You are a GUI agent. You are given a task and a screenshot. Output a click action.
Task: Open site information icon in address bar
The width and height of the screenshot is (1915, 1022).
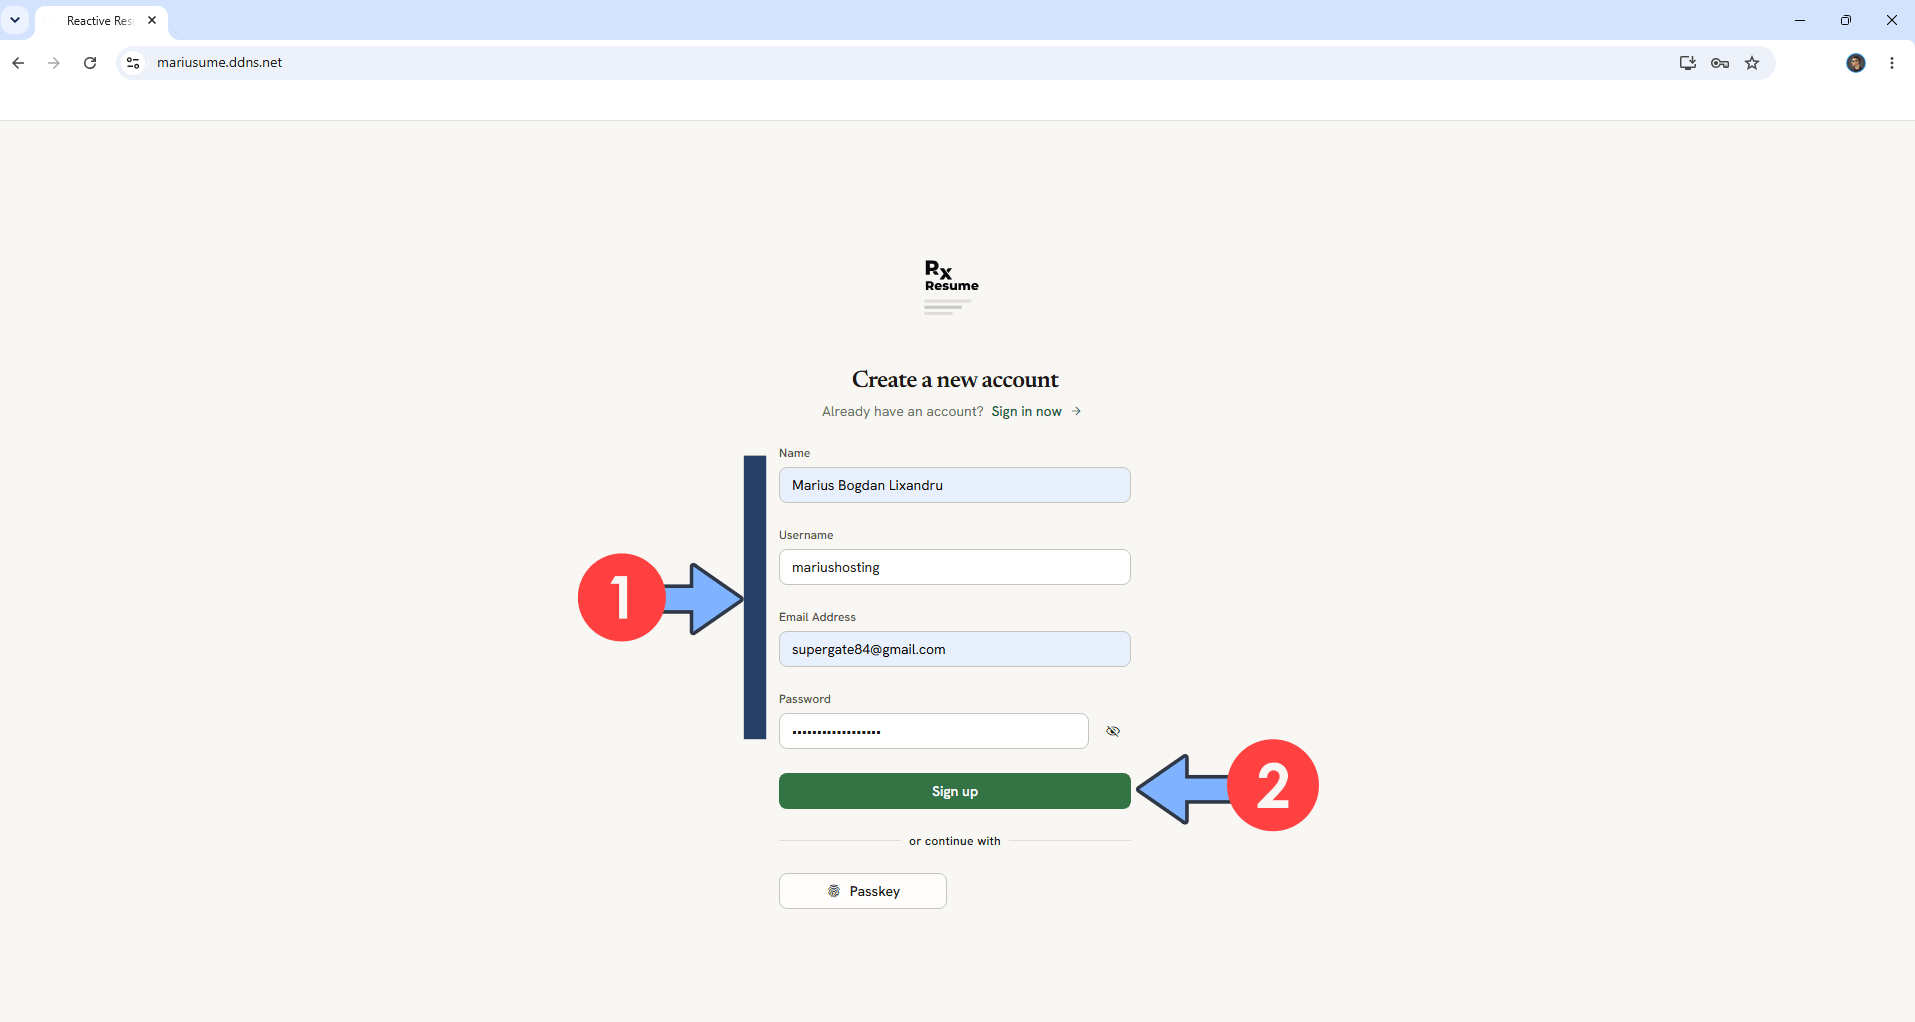click(133, 63)
